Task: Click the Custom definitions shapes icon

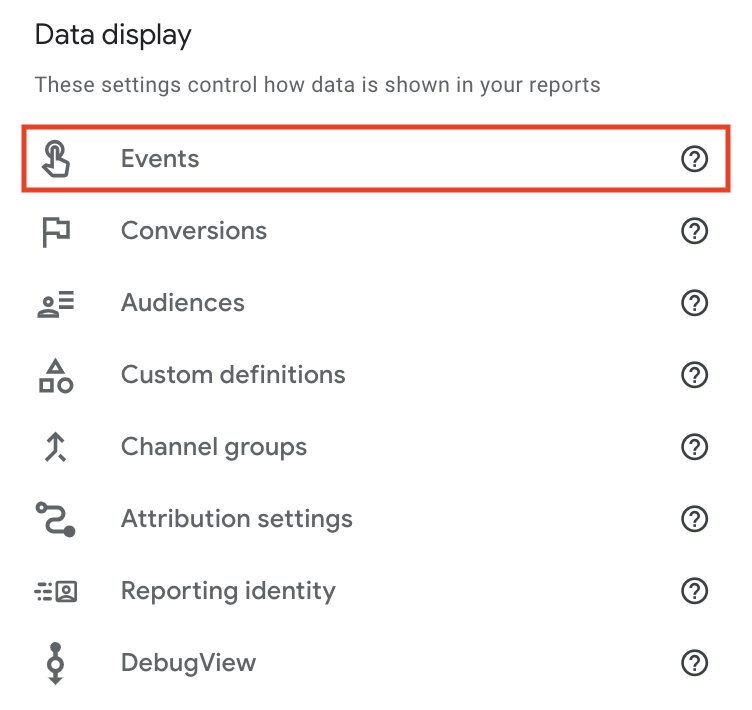Action: (x=56, y=376)
